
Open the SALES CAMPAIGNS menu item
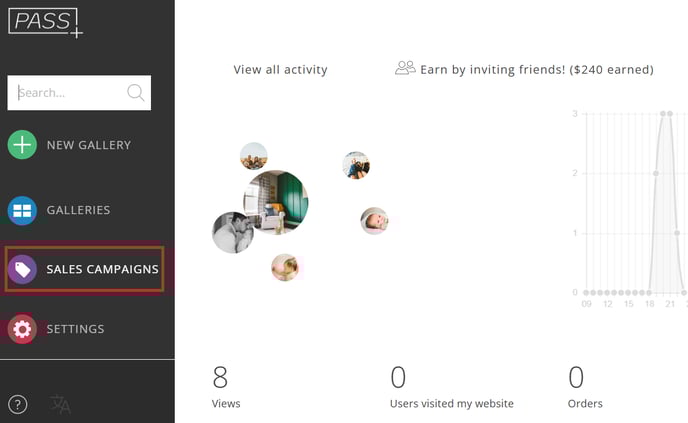point(84,269)
